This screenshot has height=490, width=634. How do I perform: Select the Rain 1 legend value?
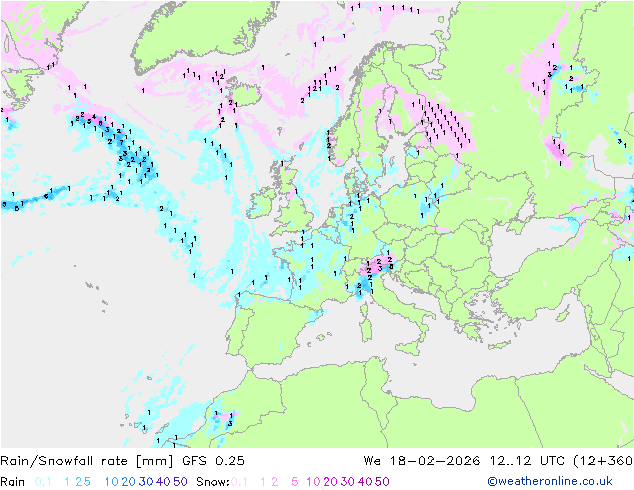point(67,482)
